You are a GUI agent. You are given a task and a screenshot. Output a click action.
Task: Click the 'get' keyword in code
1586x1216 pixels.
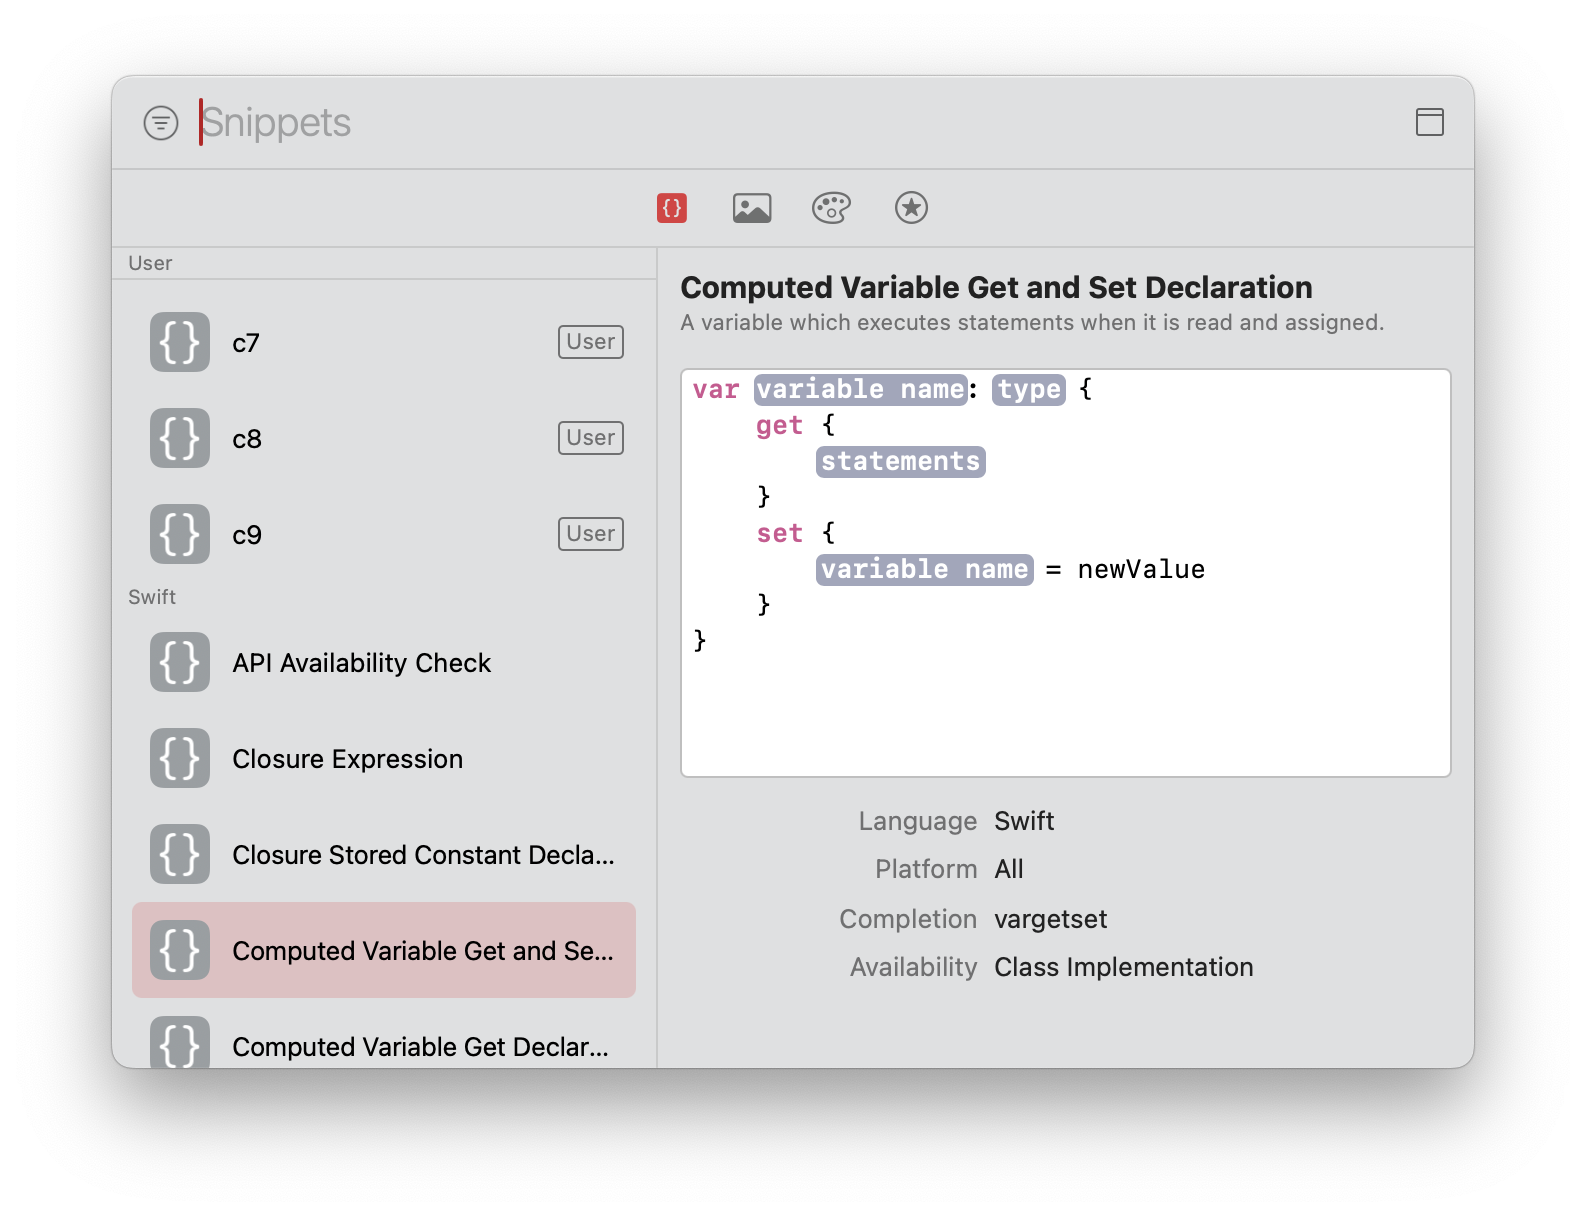779,425
